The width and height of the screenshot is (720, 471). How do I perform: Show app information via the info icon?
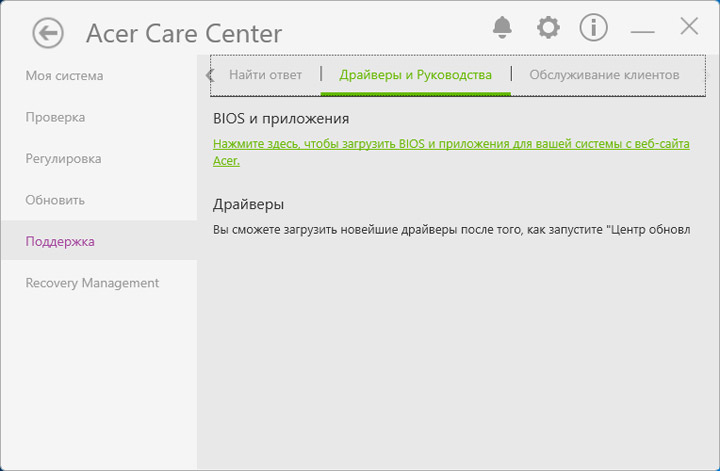pyautogui.click(x=593, y=28)
